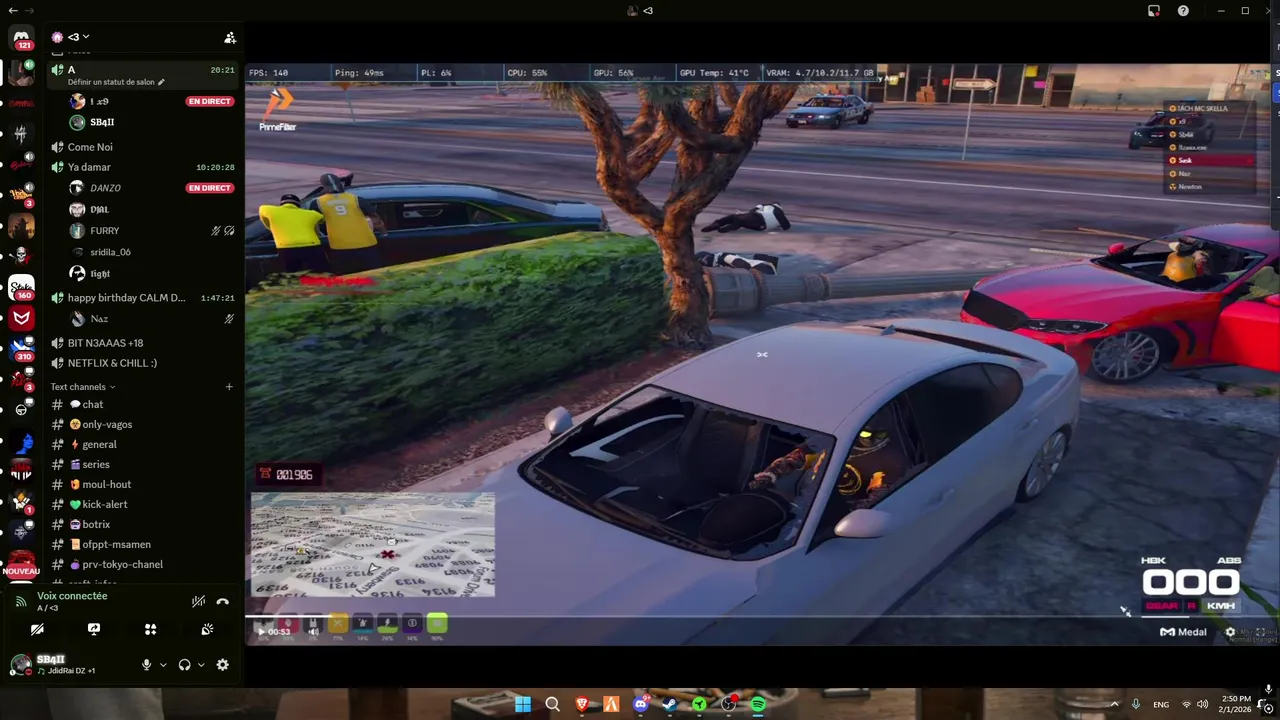Screen dimensions: 1280x720
Task: Open NETFLIX & CHILL :) voice channel
Action: [145, 363]
